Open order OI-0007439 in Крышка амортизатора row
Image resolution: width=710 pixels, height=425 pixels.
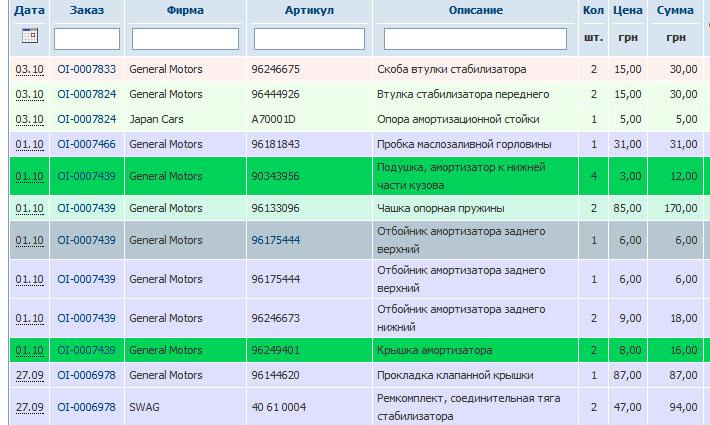click(86, 350)
